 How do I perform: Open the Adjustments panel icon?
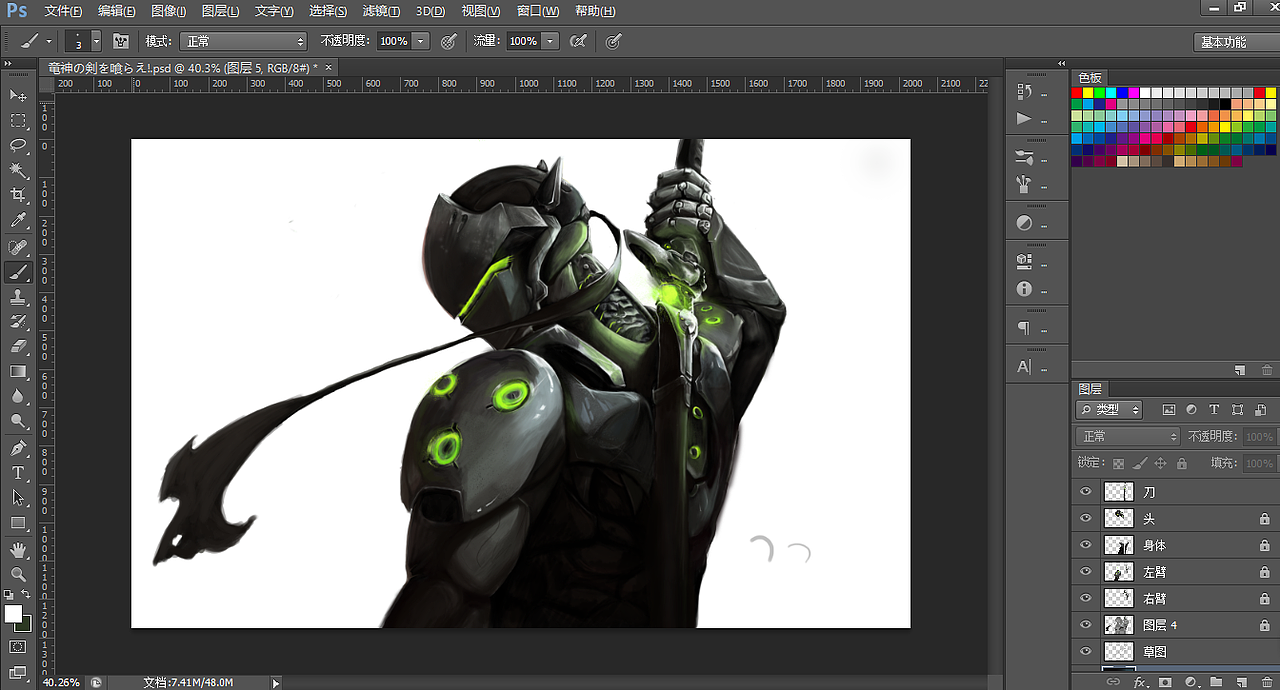point(1024,223)
